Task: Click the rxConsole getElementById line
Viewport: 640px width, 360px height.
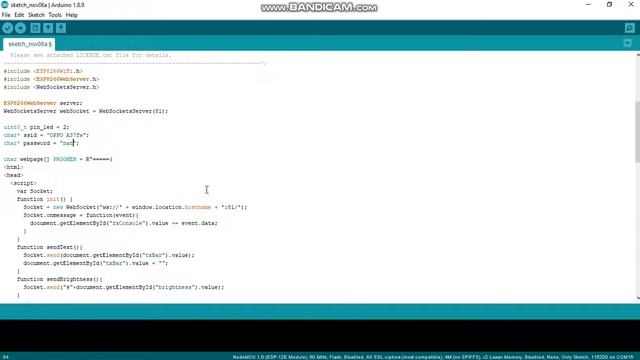Action: point(124,223)
